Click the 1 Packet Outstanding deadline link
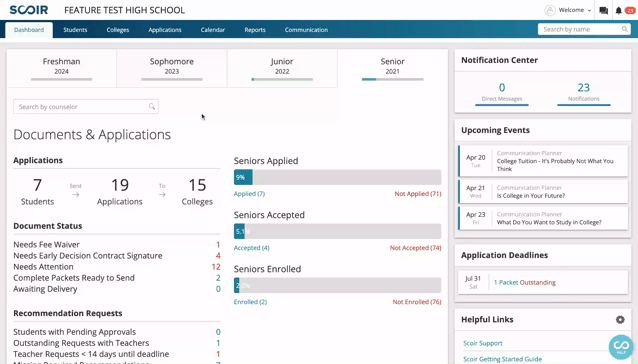This screenshot has width=638, height=364. click(524, 282)
